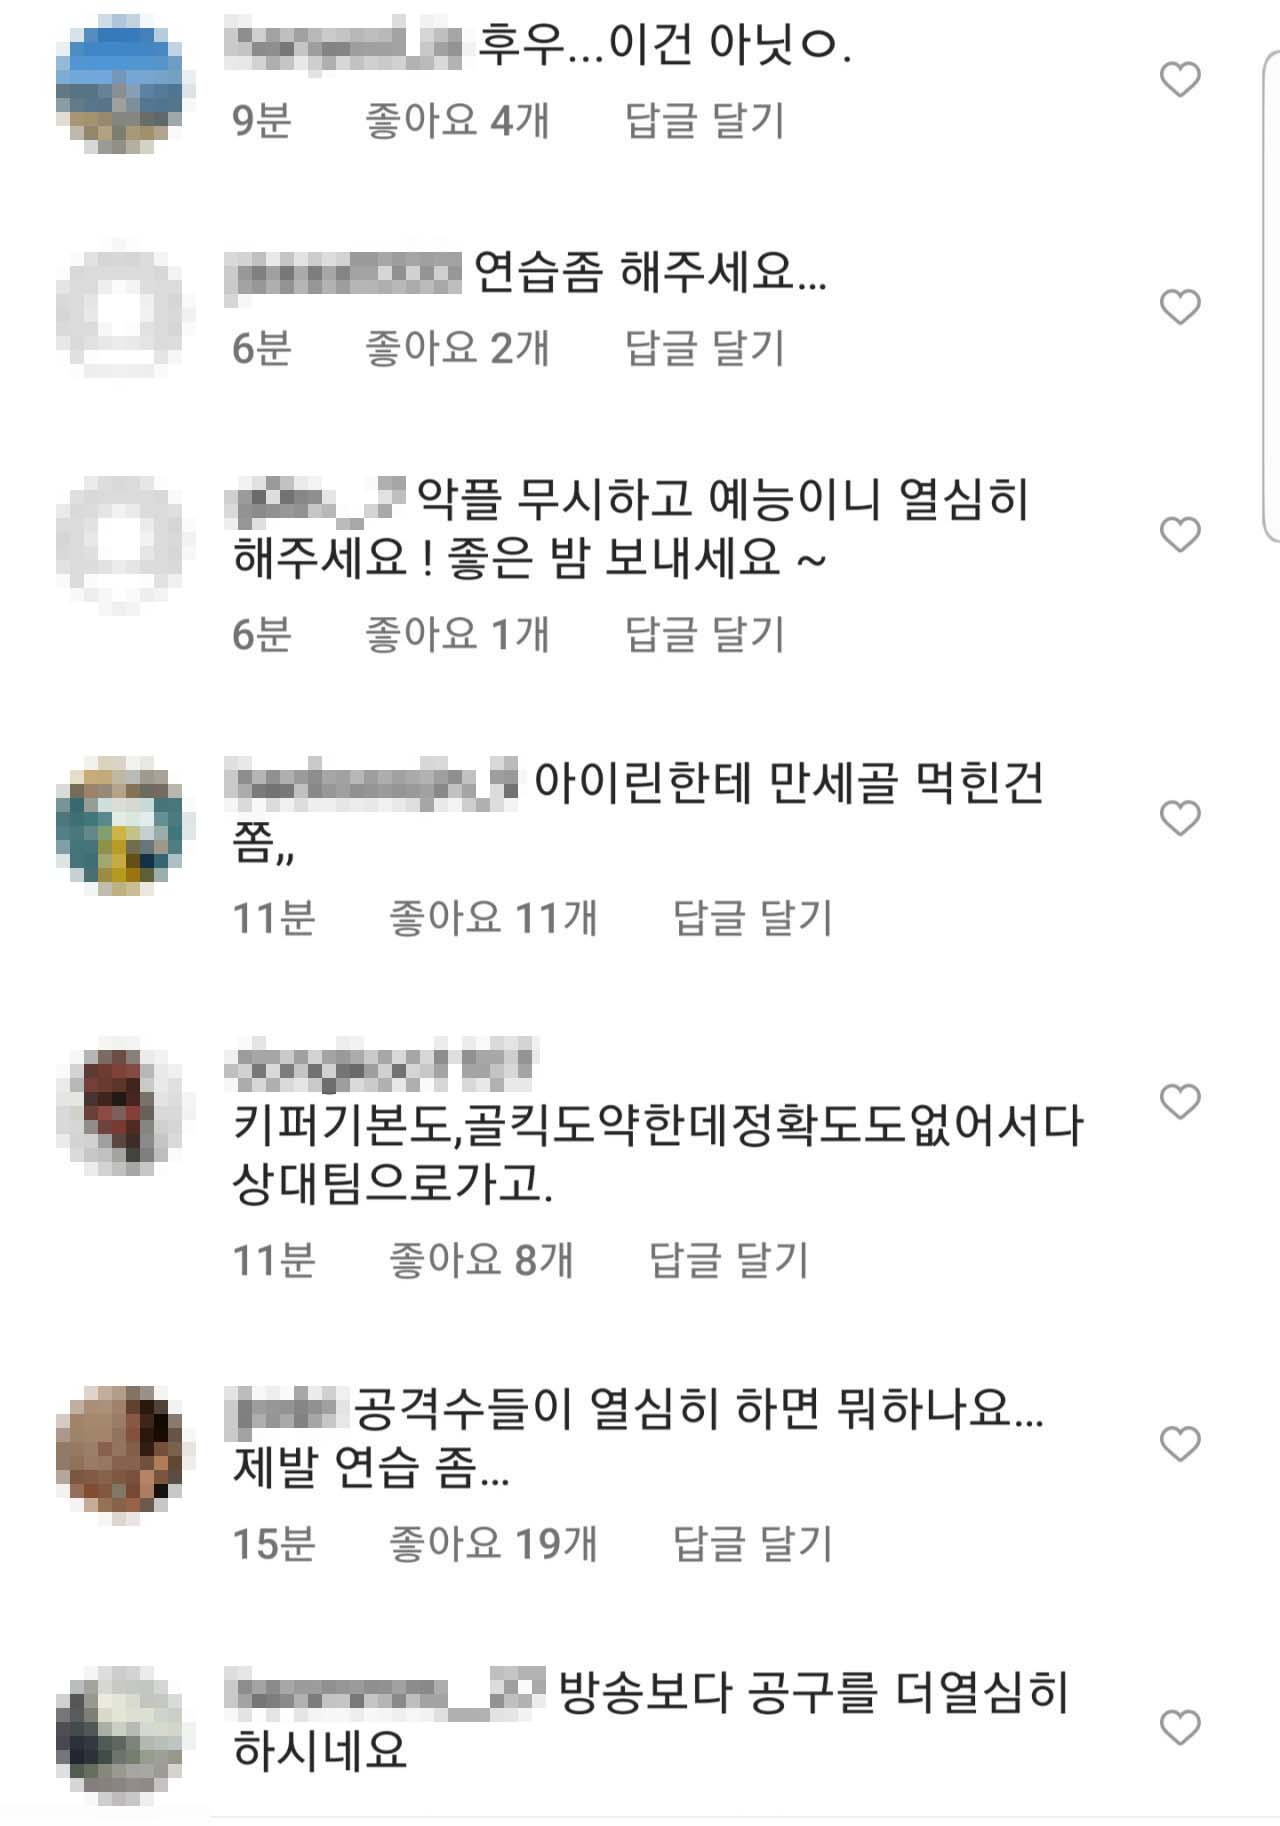Open avatar of '아이린한테 만세골' commenter

pyautogui.click(x=119, y=826)
